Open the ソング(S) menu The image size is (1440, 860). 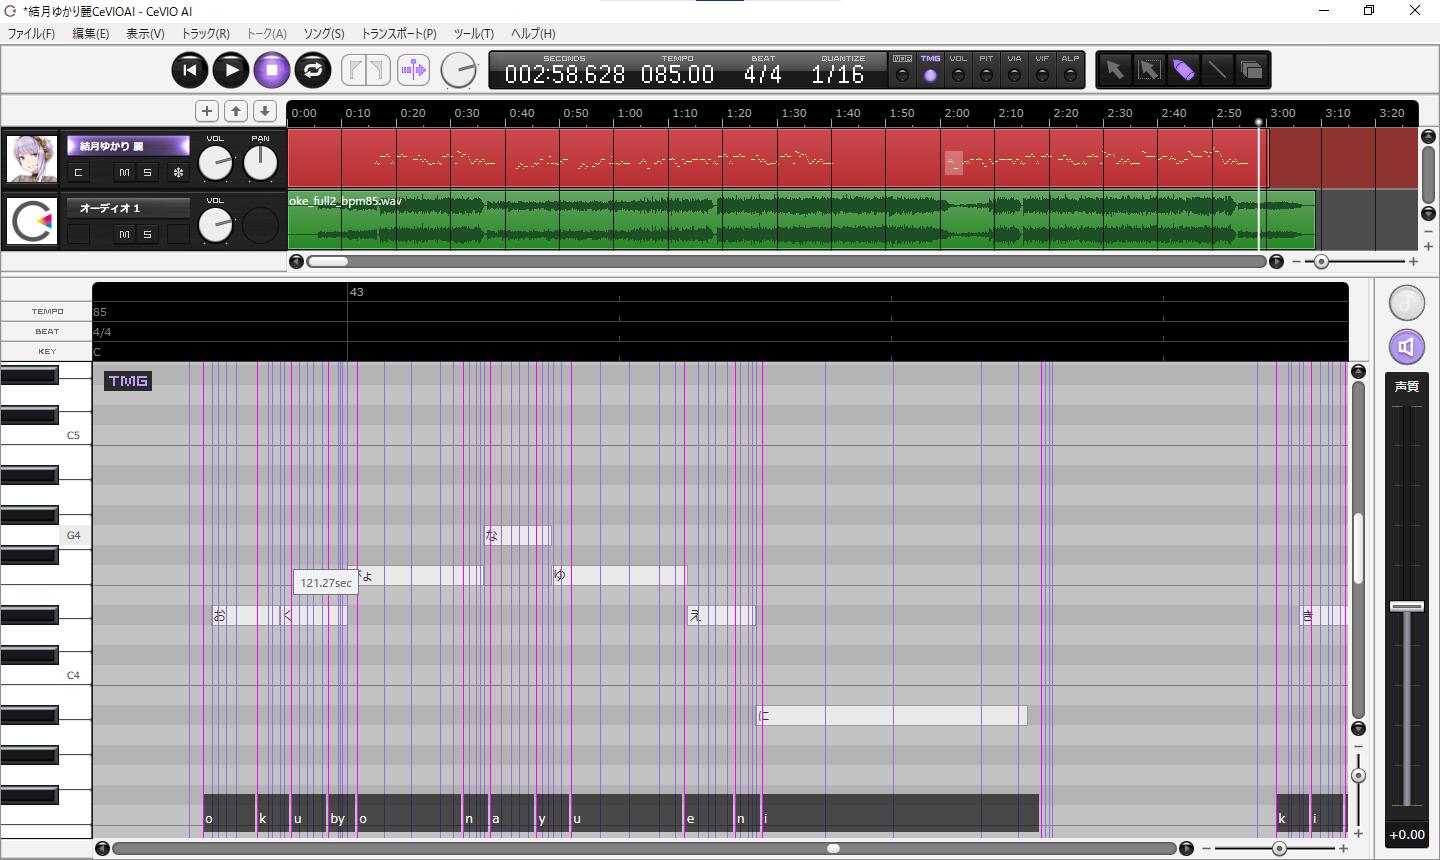[x=323, y=33]
